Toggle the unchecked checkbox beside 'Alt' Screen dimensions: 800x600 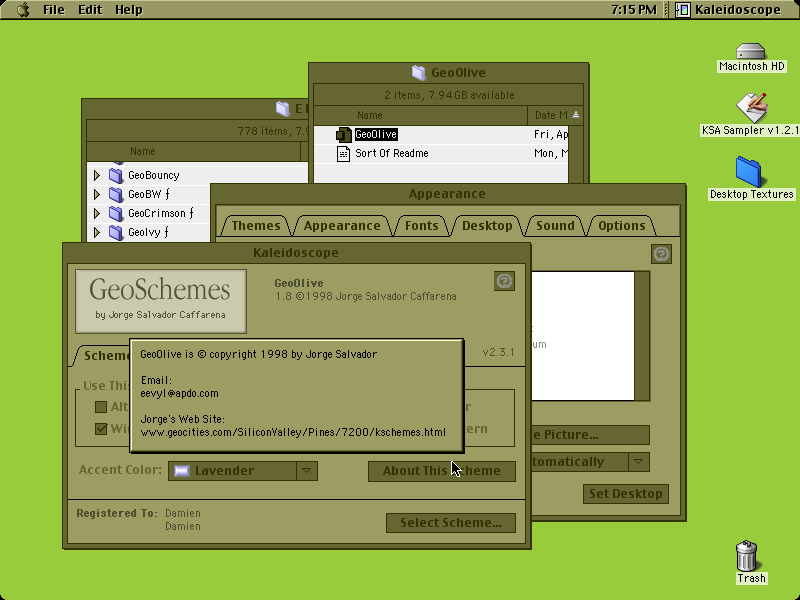101,407
